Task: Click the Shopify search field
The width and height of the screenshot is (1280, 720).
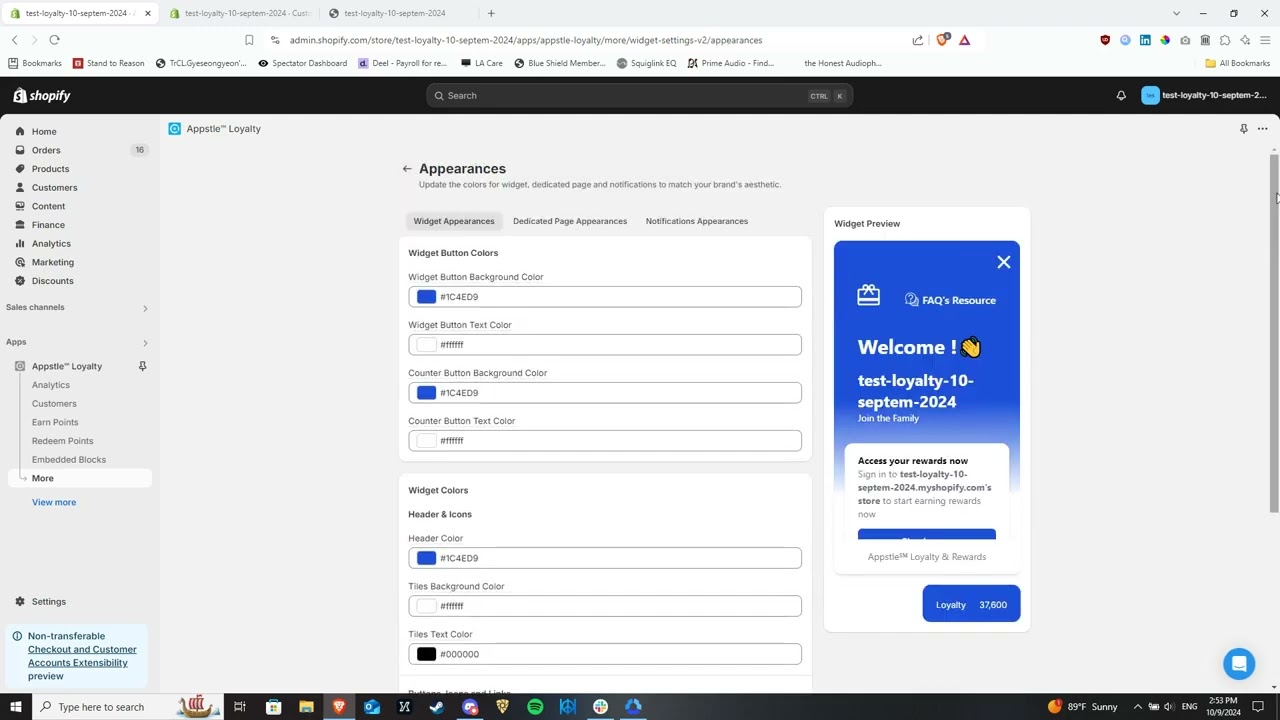Action: tap(640, 96)
